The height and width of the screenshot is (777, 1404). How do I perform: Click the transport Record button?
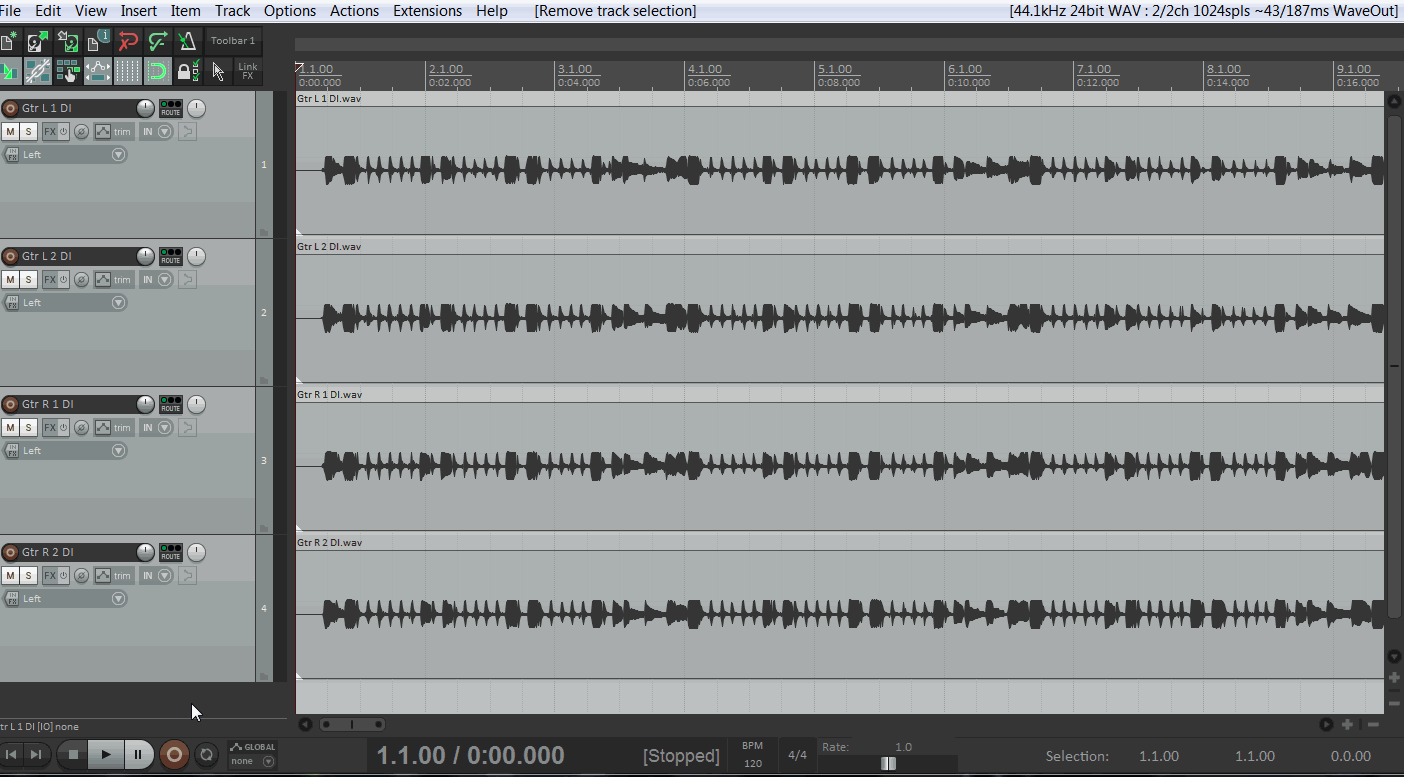tap(174, 755)
